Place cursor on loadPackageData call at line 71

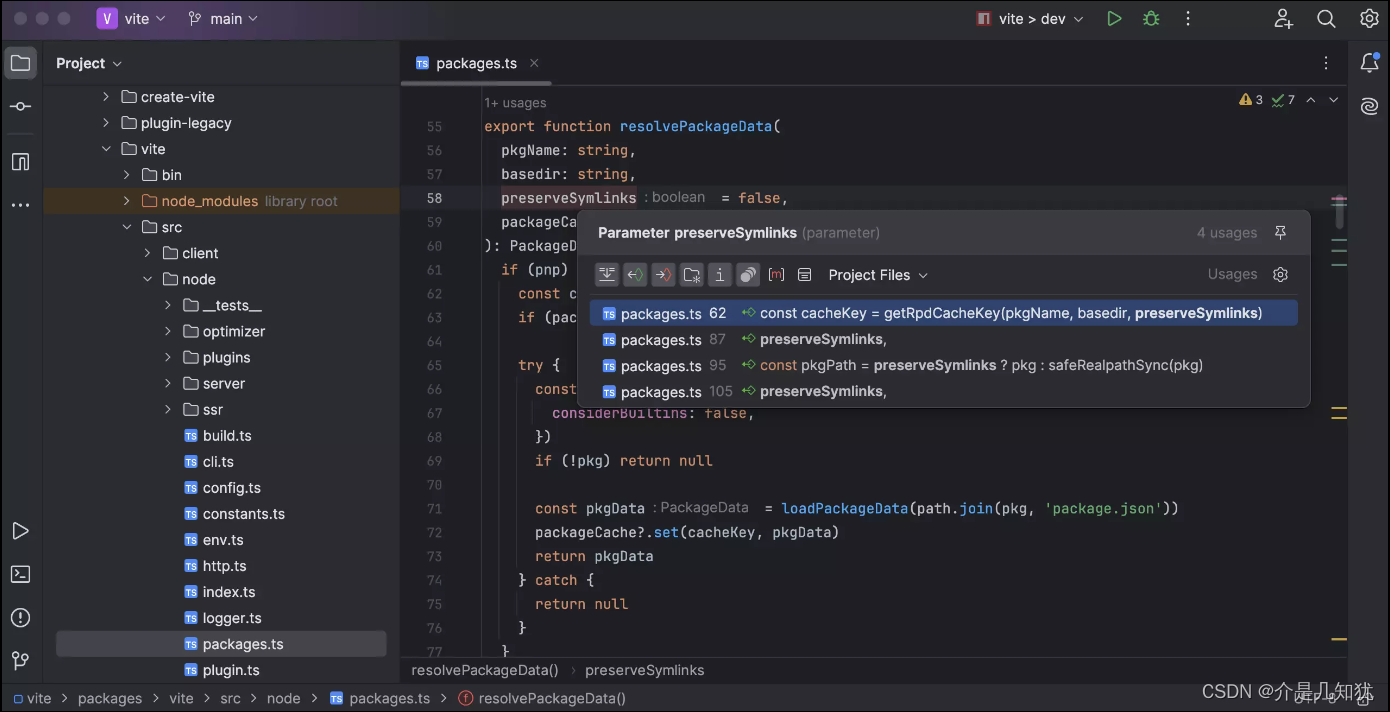tap(844, 508)
